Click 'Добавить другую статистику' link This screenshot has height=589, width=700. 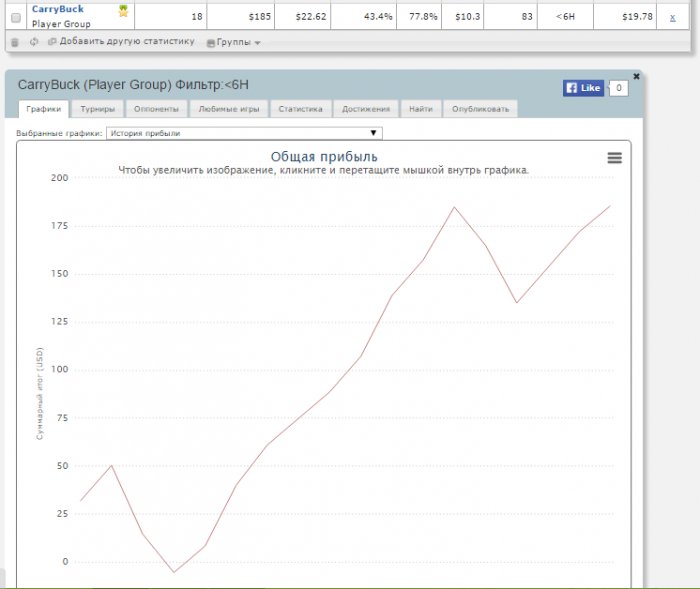(x=126, y=42)
